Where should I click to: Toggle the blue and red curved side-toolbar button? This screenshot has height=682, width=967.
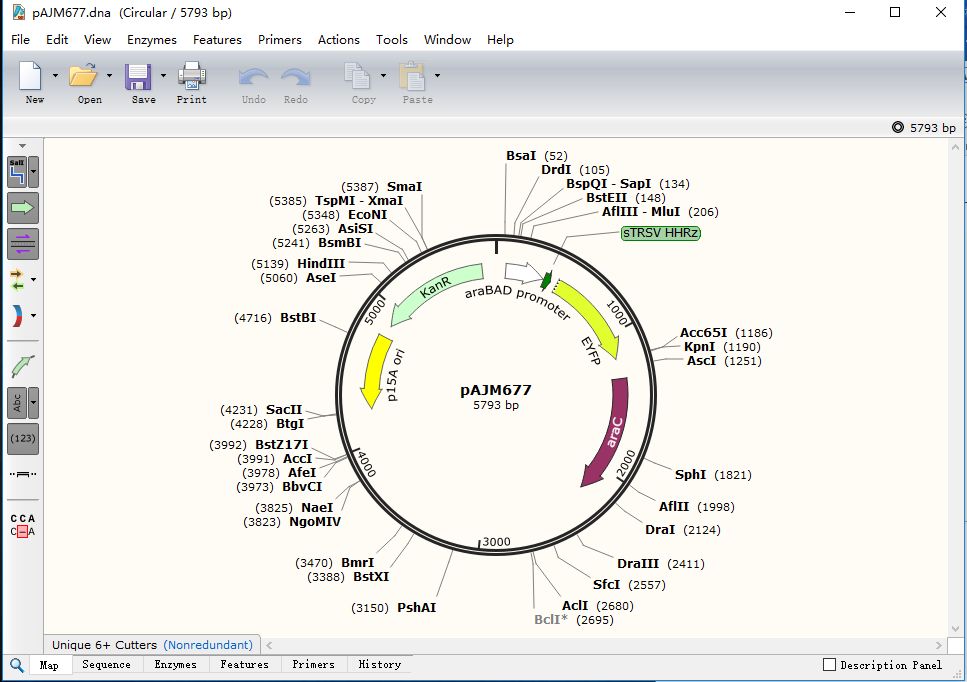pos(17,316)
